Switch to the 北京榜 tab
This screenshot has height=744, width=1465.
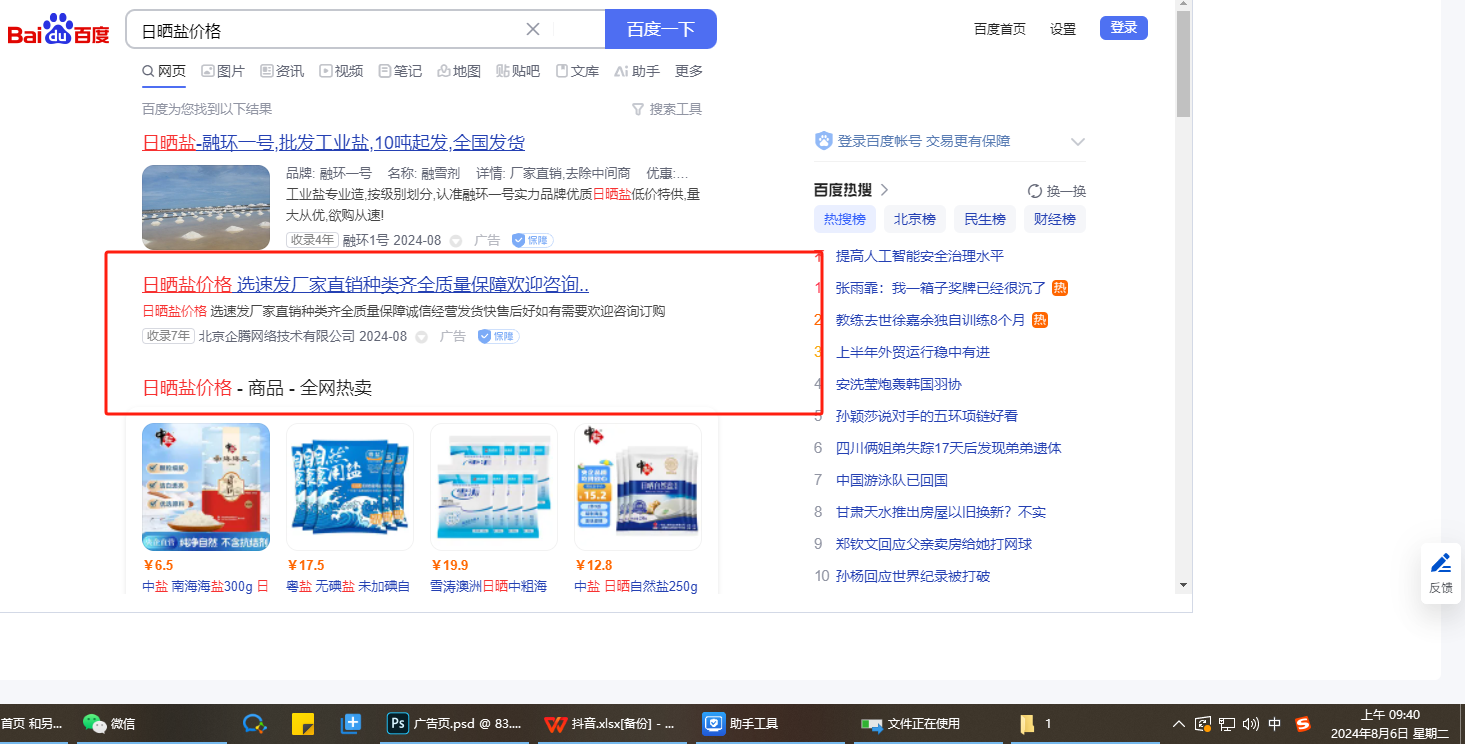point(915,220)
